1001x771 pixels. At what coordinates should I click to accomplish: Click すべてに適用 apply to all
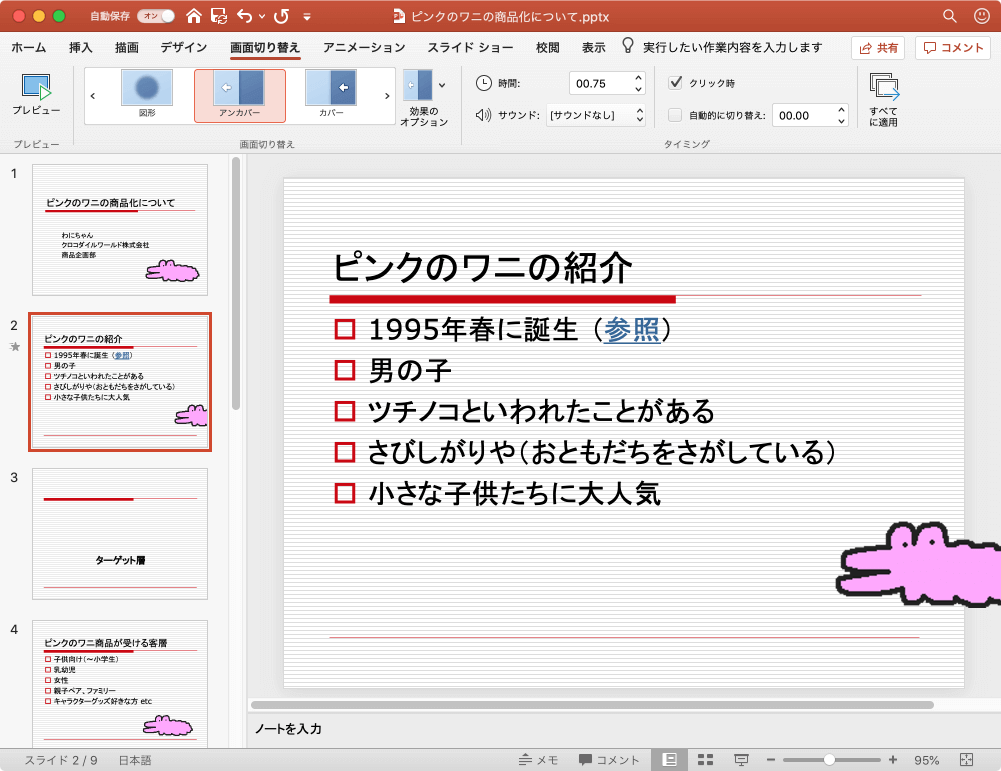point(884,99)
